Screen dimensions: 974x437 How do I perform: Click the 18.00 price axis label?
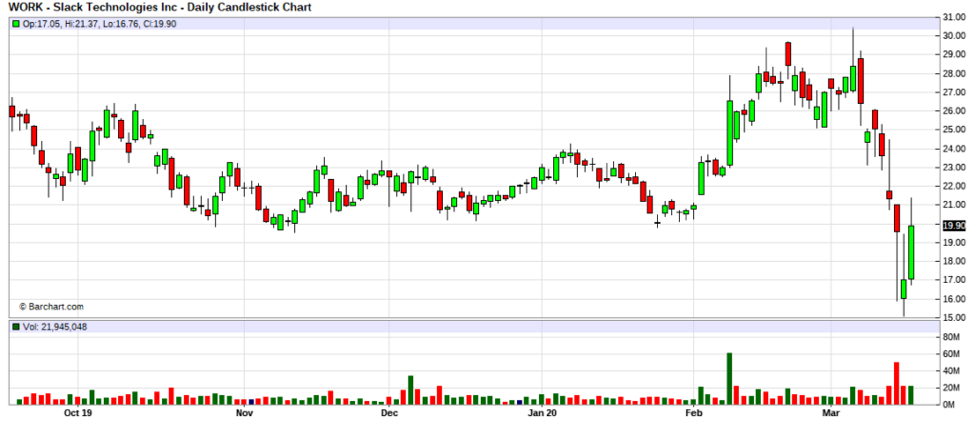coord(954,261)
